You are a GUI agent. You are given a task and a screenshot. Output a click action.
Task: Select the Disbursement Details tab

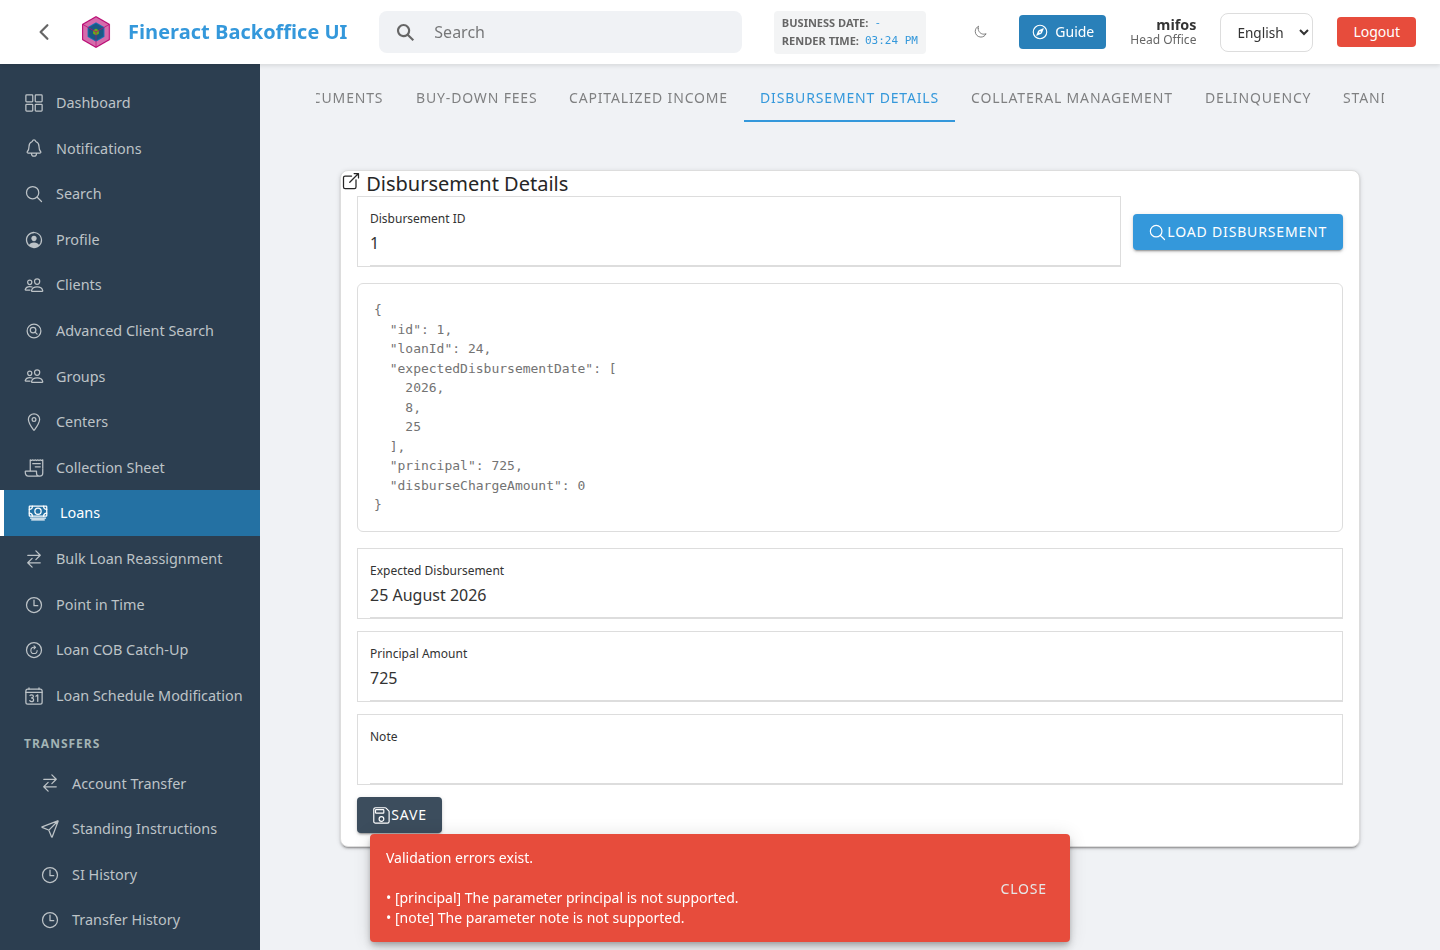[849, 98]
